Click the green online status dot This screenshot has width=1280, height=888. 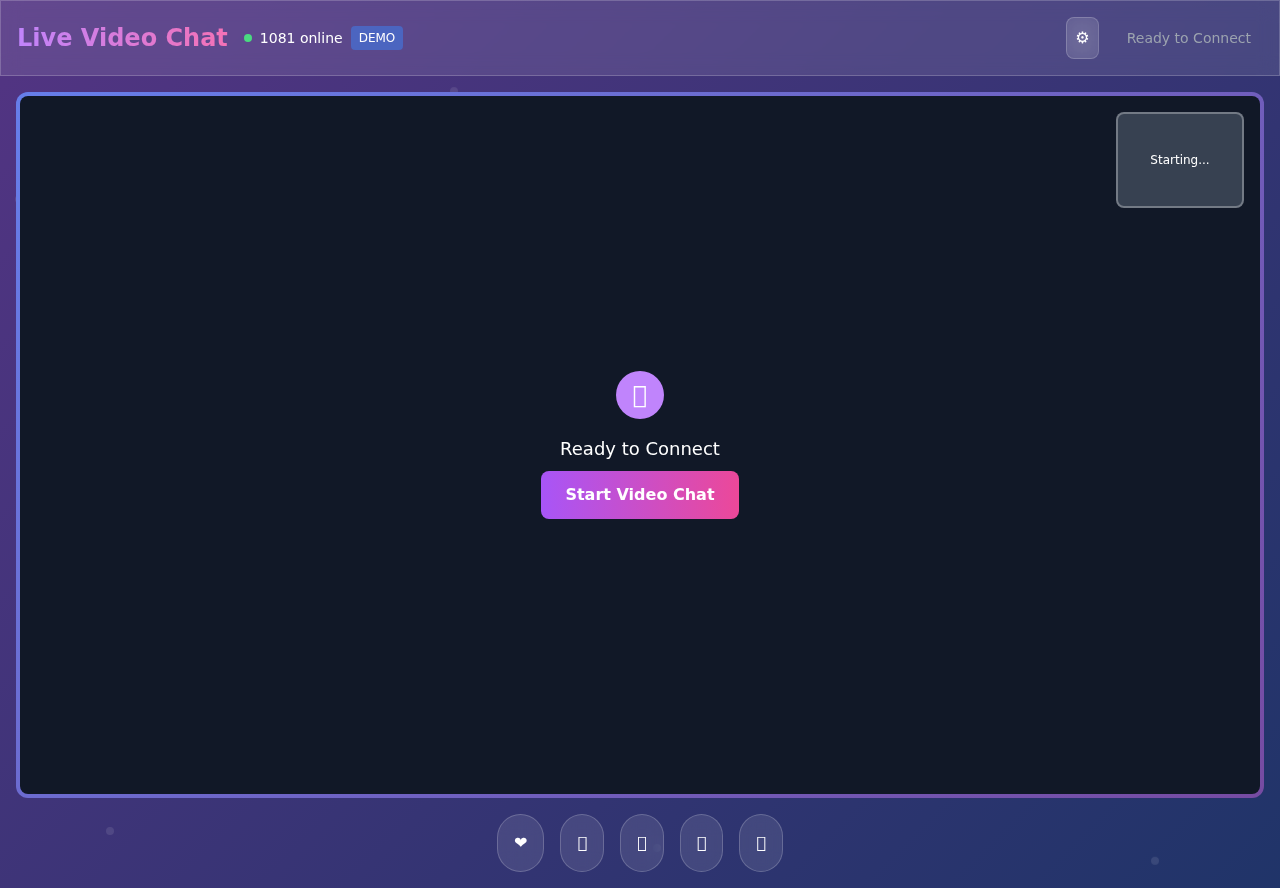[248, 38]
